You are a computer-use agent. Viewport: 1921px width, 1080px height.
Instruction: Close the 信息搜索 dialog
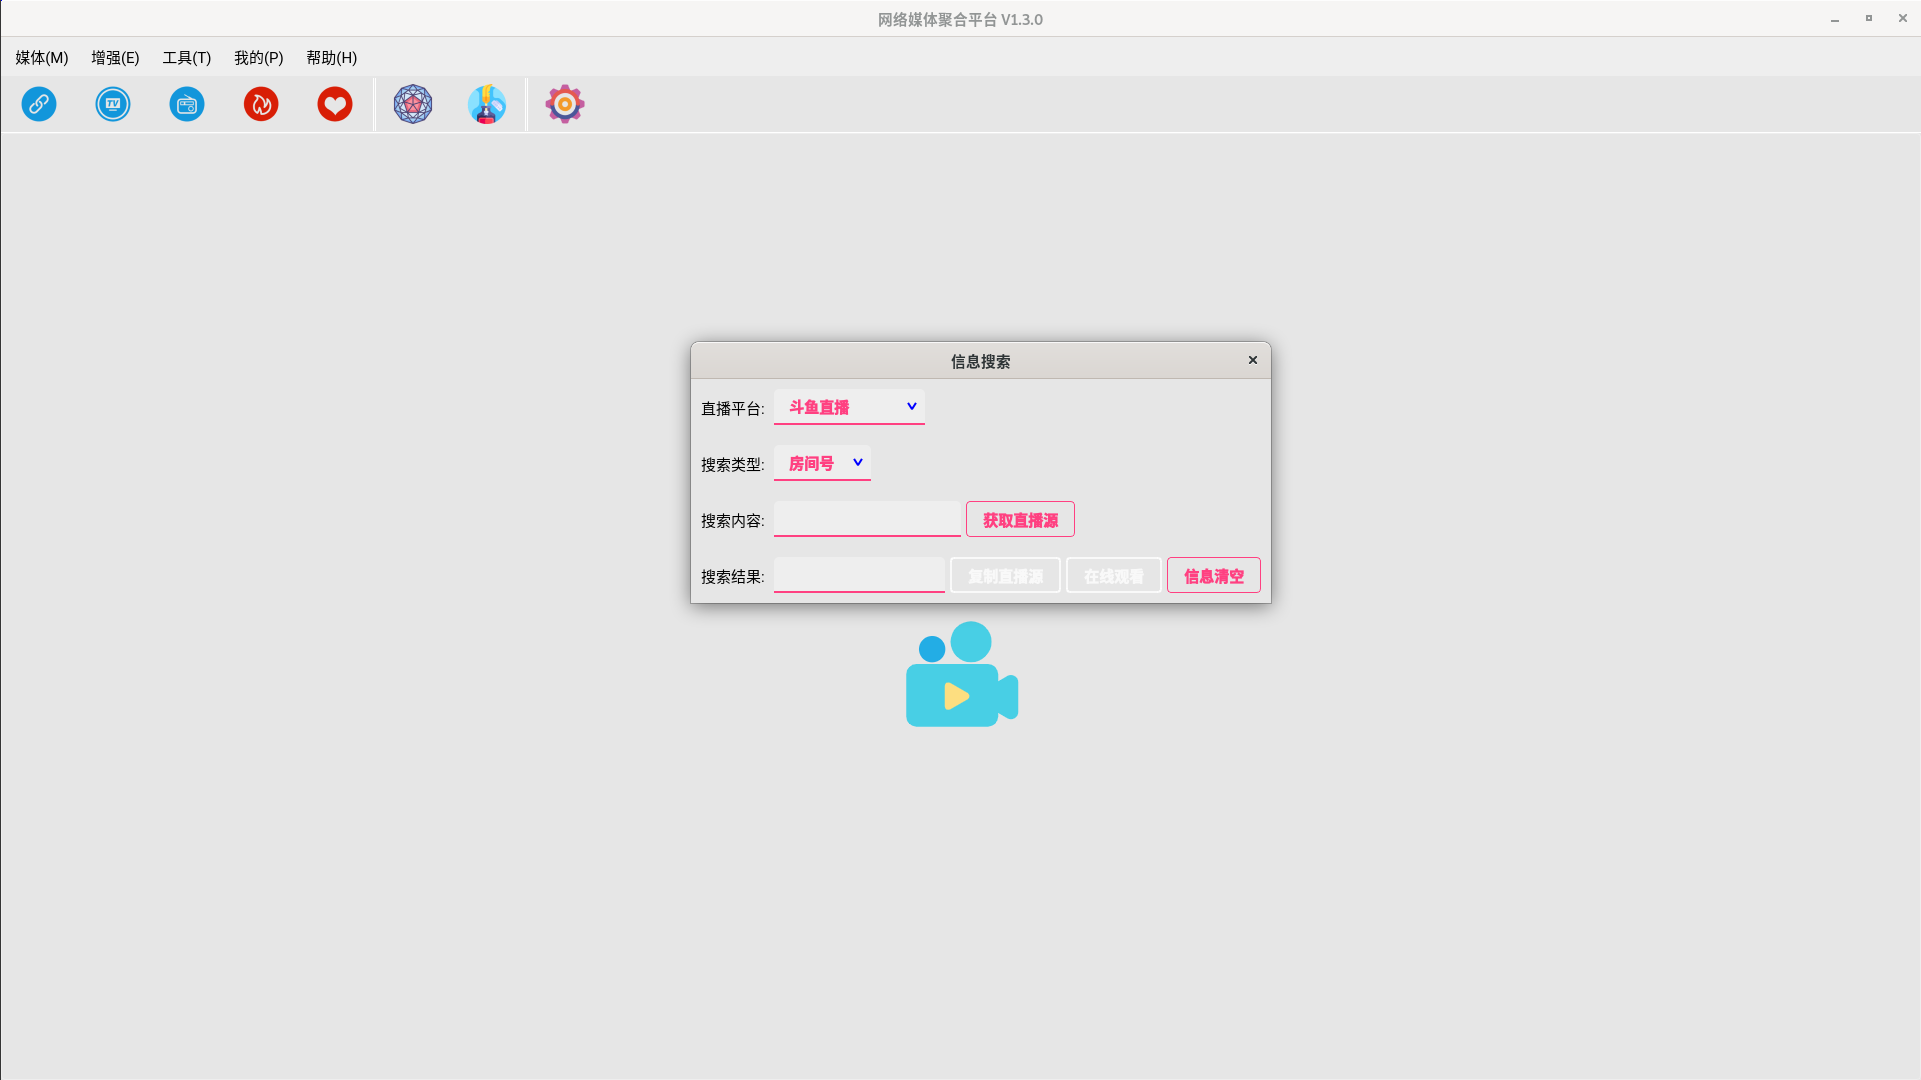tap(1253, 360)
